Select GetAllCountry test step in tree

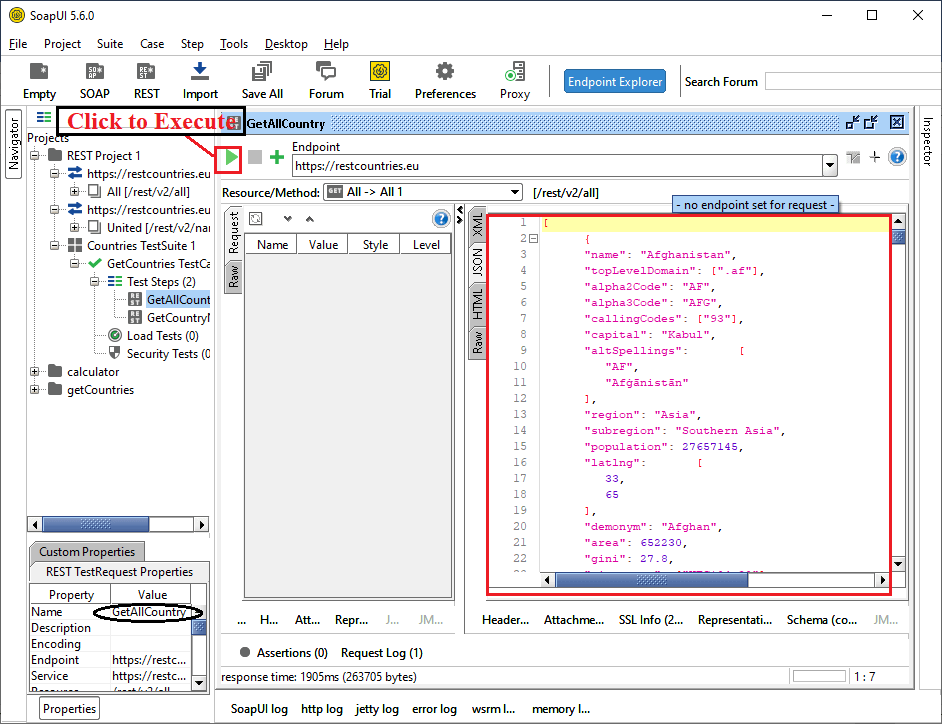click(x=178, y=300)
